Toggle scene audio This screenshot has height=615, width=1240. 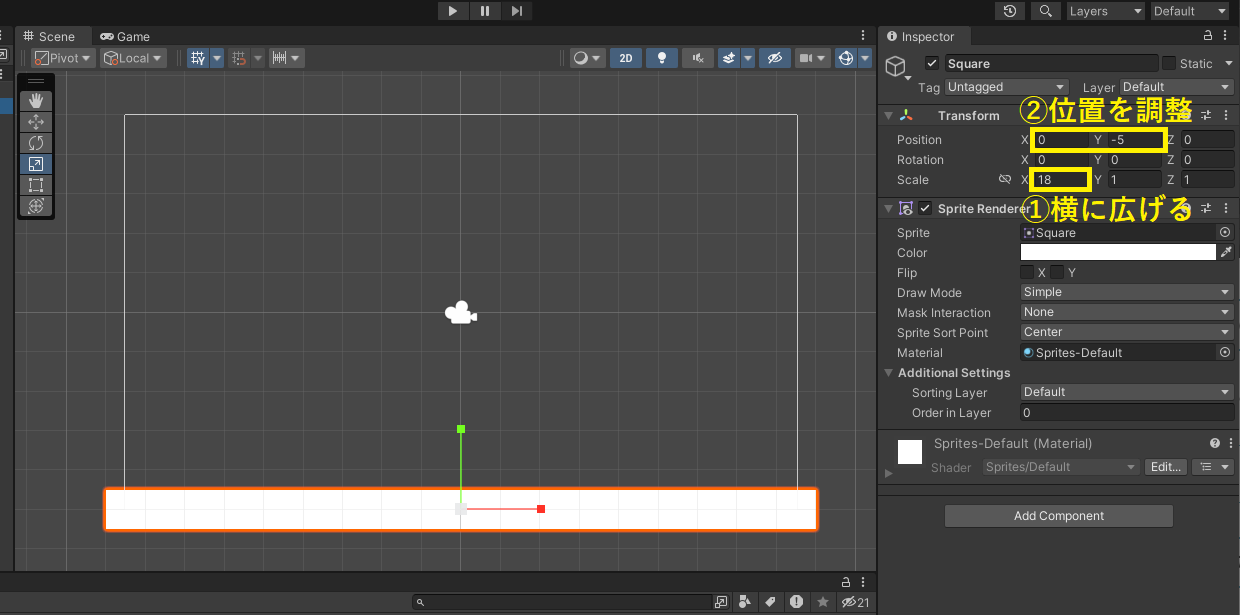(x=697, y=57)
